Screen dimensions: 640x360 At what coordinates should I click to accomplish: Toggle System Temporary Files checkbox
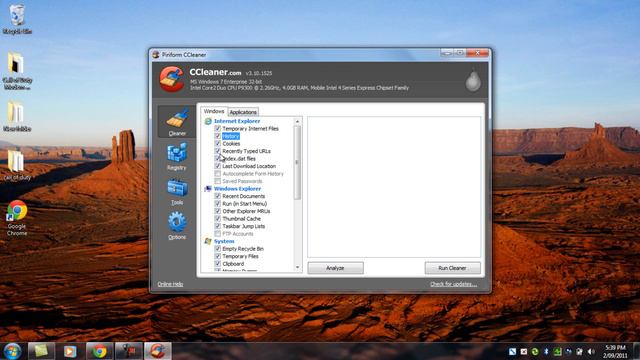click(x=218, y=256)
